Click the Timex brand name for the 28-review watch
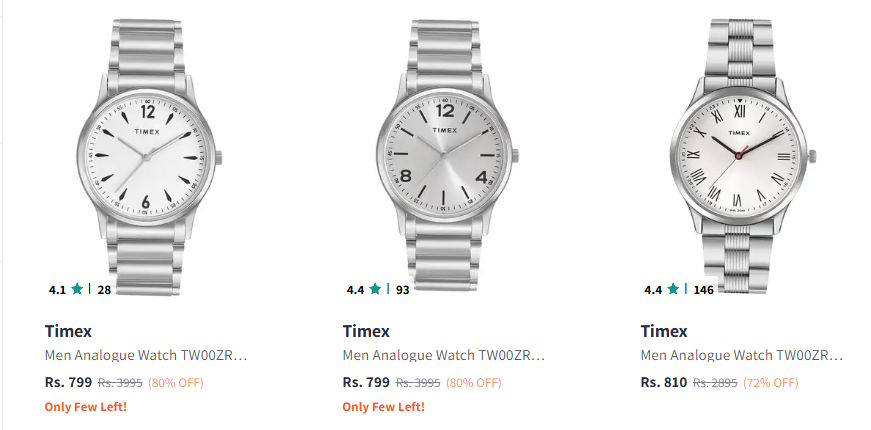This screenshot has height=430, width=871. [68, 331]
